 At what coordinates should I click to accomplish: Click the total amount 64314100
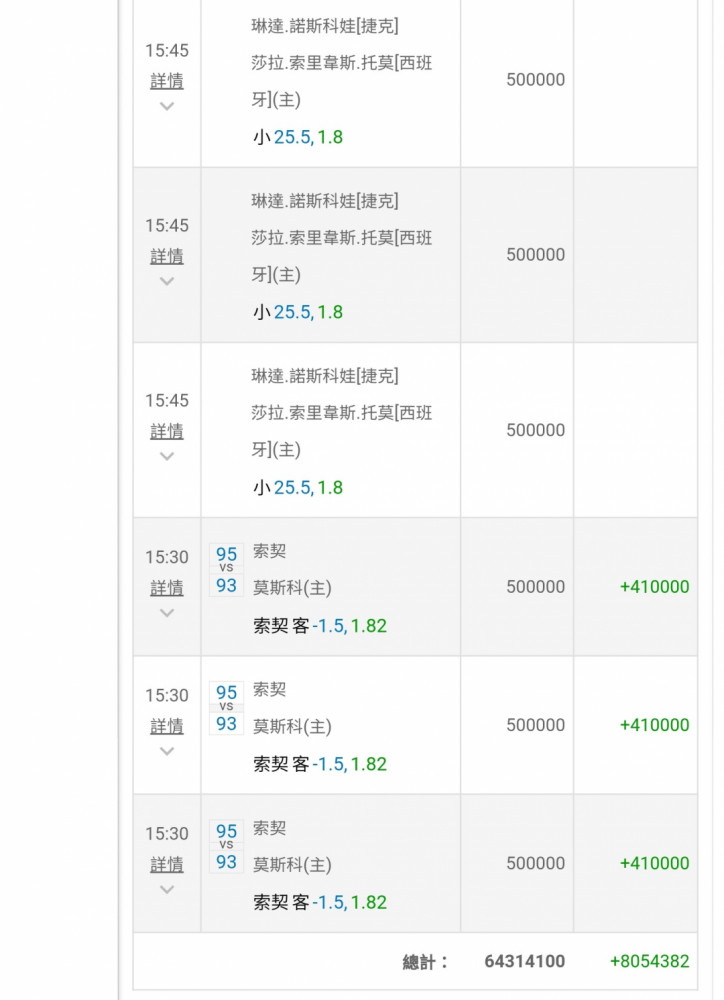click(x=524, y=961)
